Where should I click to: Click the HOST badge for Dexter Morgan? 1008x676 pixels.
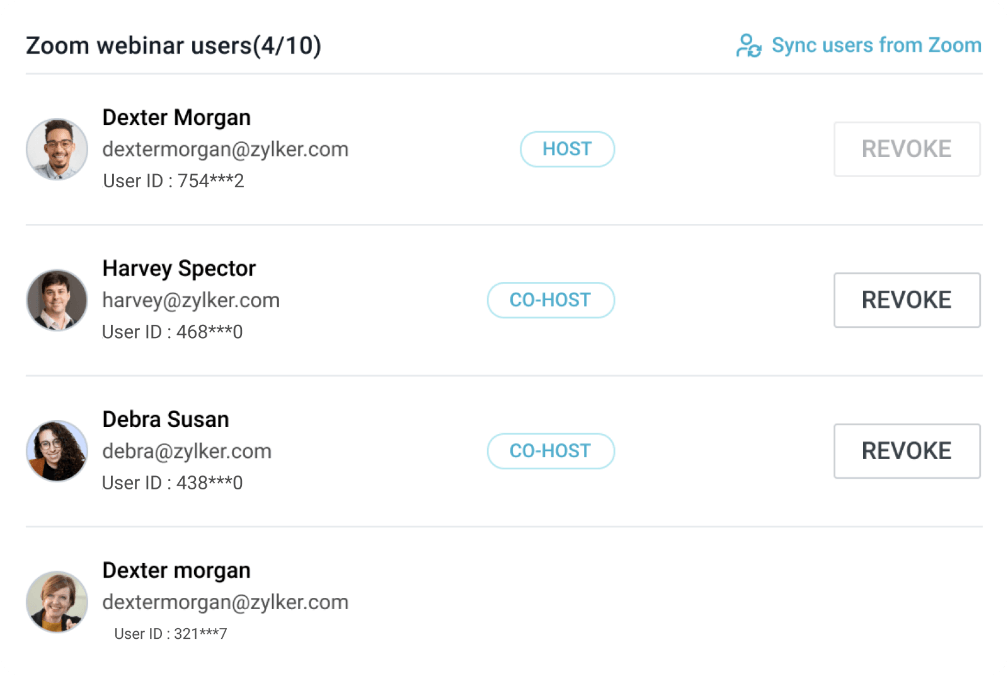coord(567,149)
